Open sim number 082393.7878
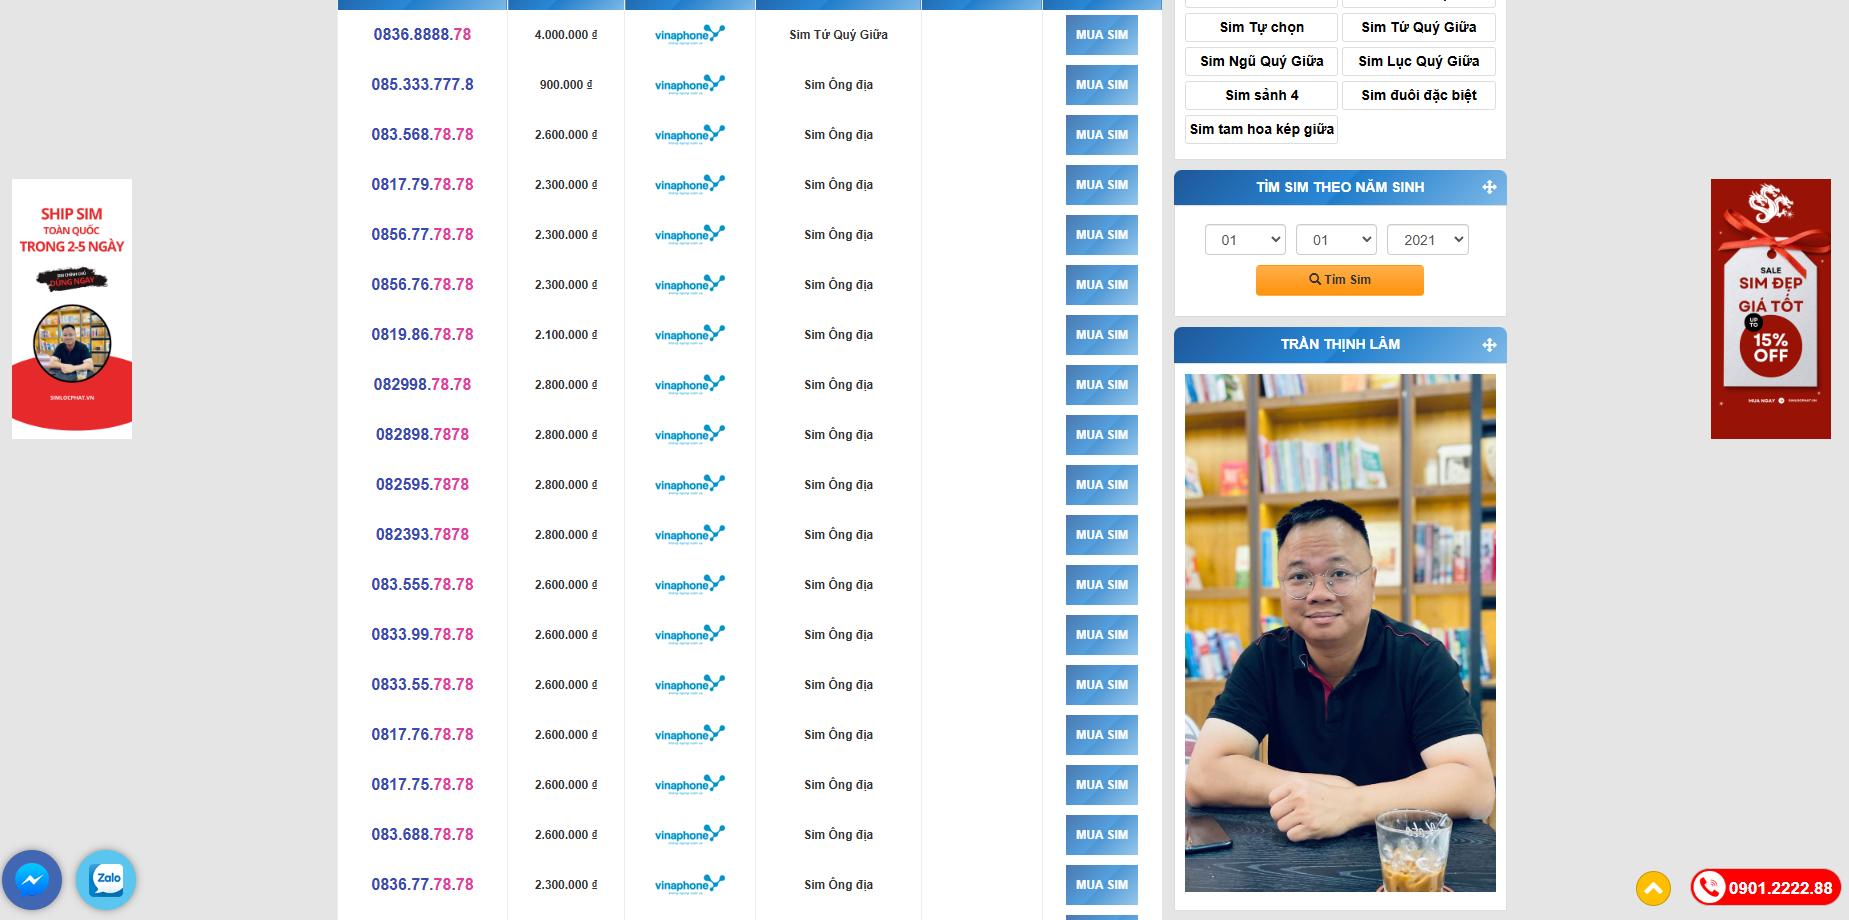Image resolution: width=1849 pixels, height=920 pixels. (422, 535)
